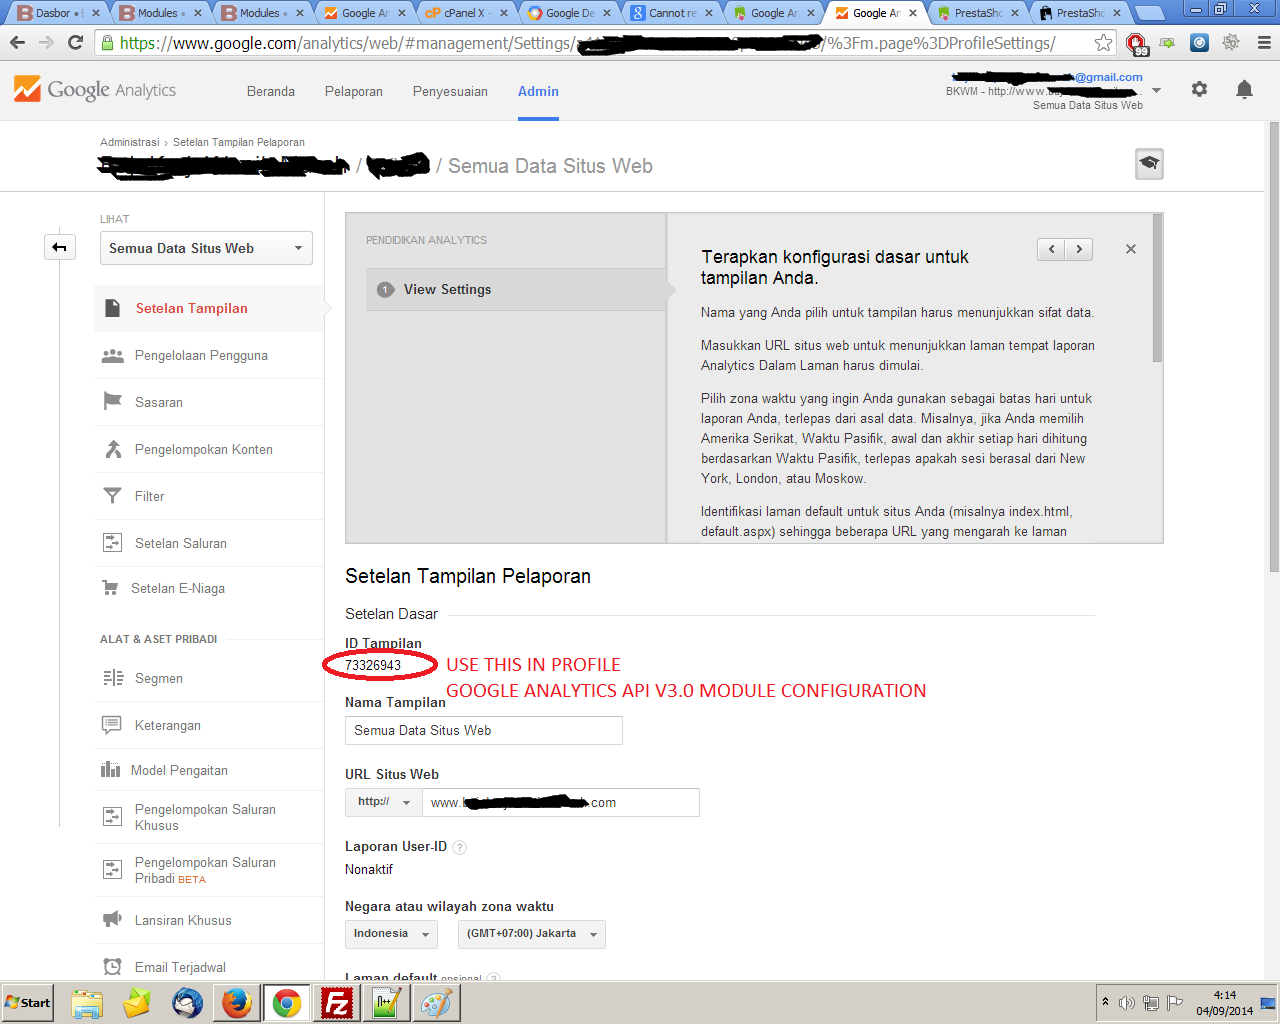The height and width of the screenshot is (1024, 1280).
Task: Click the education panel scrollbar
Action: pos(1157,288)
